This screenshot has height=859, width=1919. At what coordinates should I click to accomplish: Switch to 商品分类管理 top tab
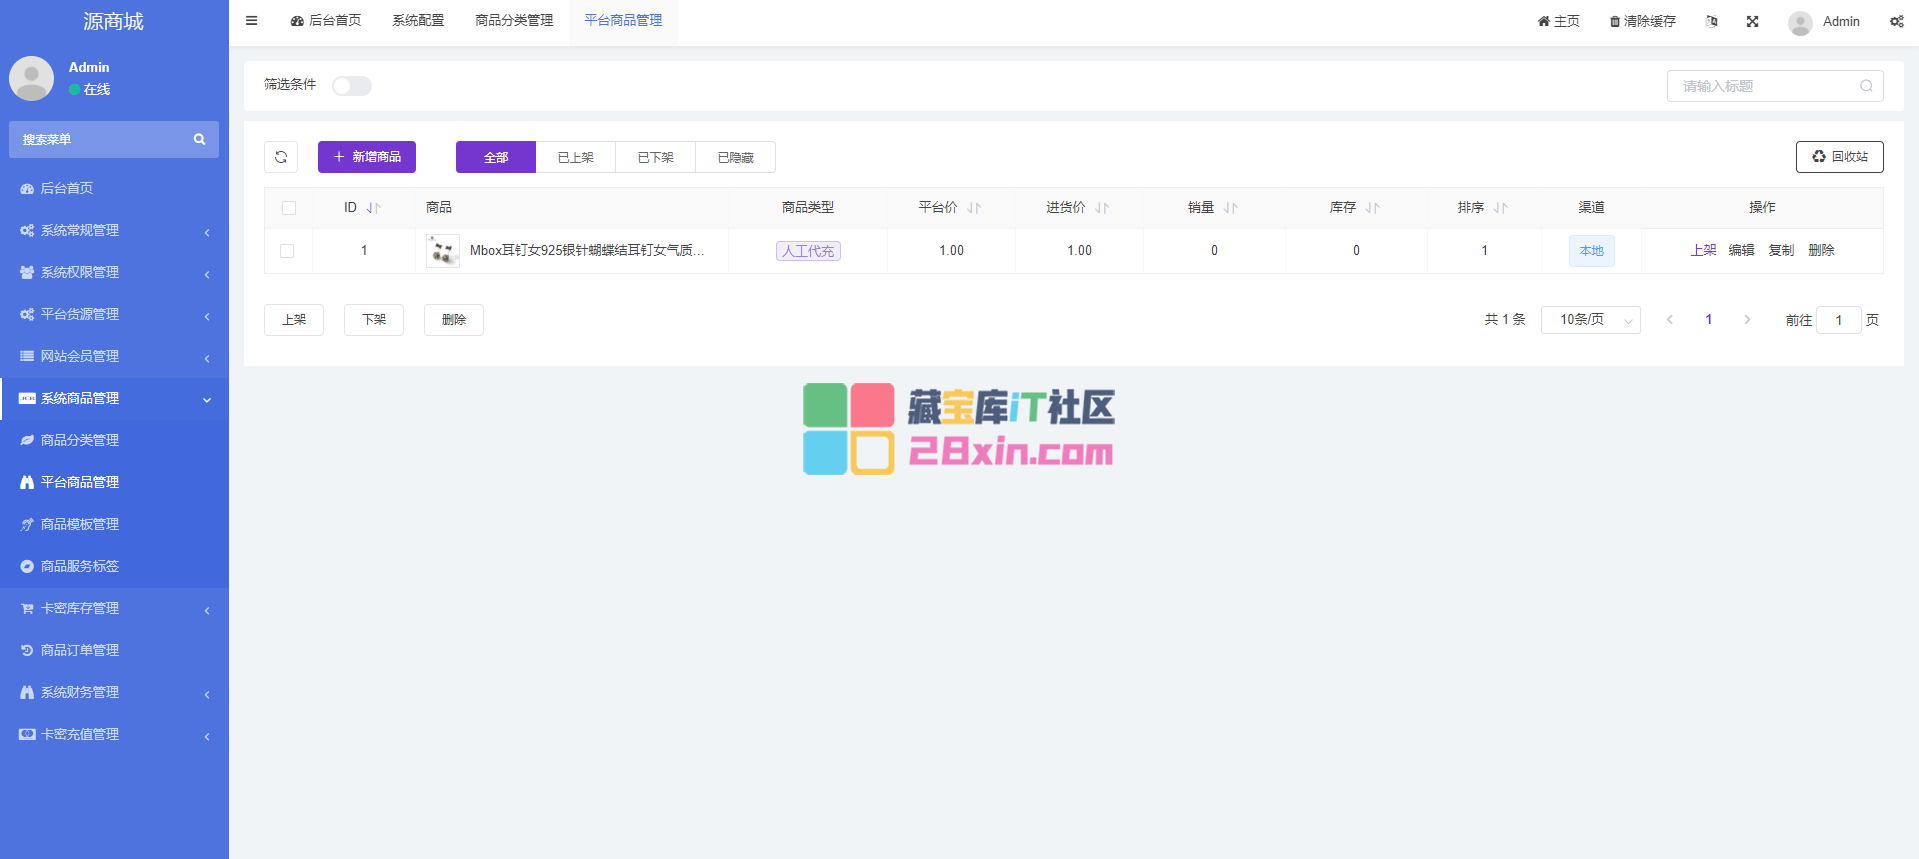tap(514, 21)
